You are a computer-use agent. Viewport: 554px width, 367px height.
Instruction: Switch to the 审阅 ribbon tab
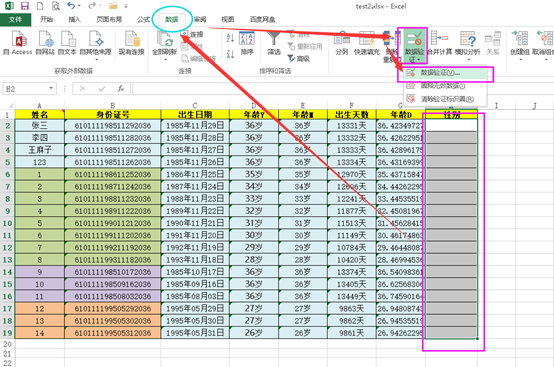point(200,19)
